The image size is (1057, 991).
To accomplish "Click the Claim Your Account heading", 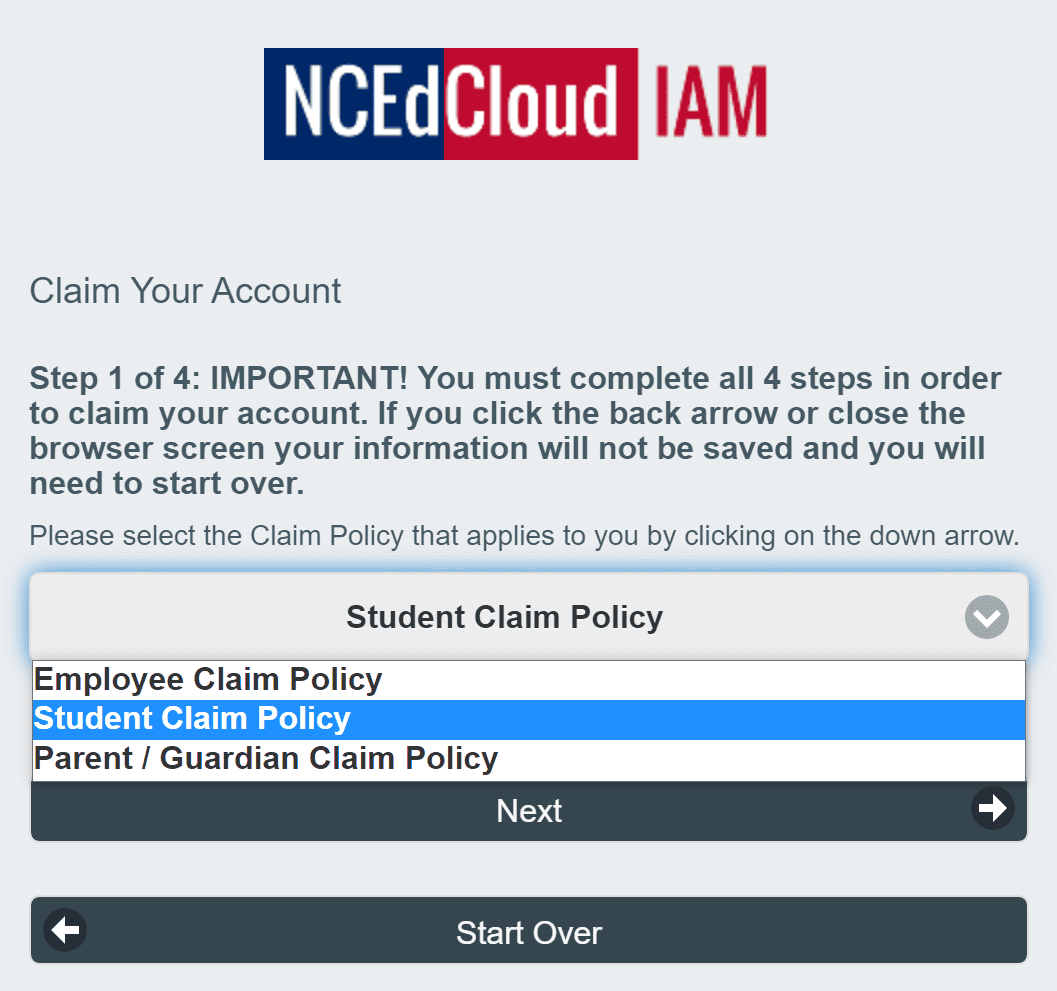I will coord(185,291).
